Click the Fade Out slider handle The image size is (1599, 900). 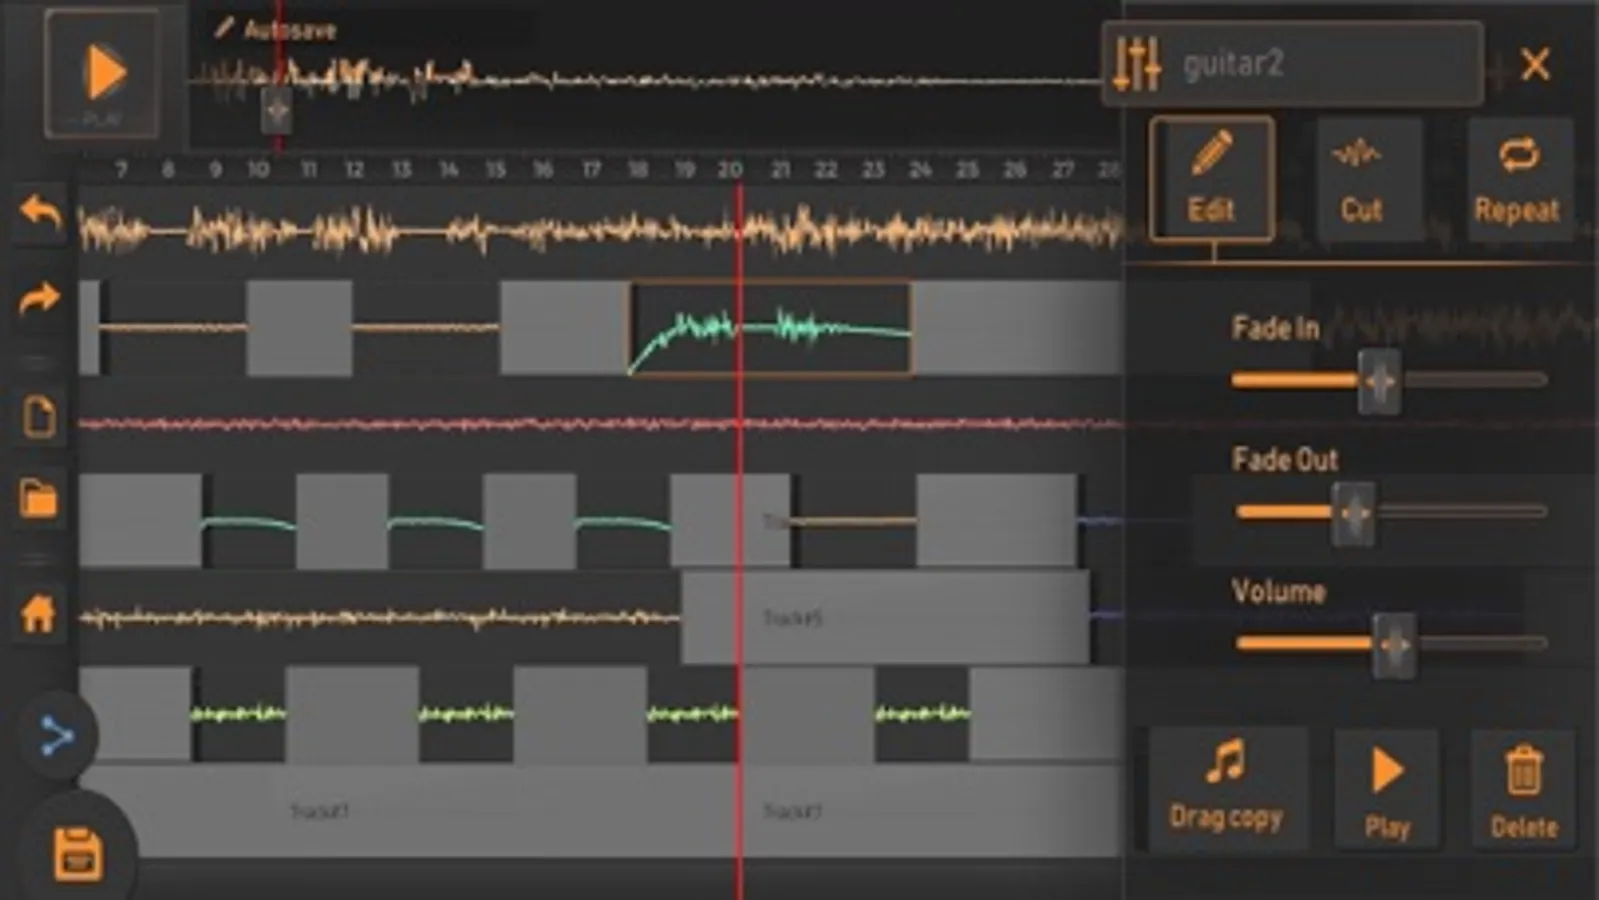click(x=1353, y=513)
